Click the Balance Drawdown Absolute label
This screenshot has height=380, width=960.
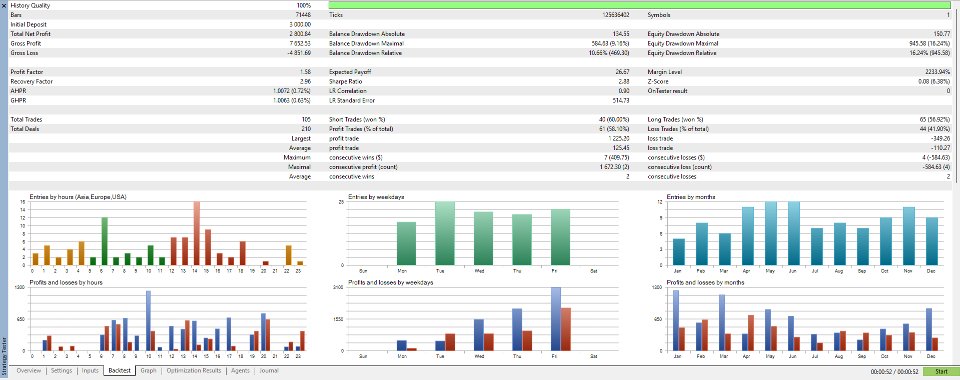pyautogui.click(x=367, y=34)
